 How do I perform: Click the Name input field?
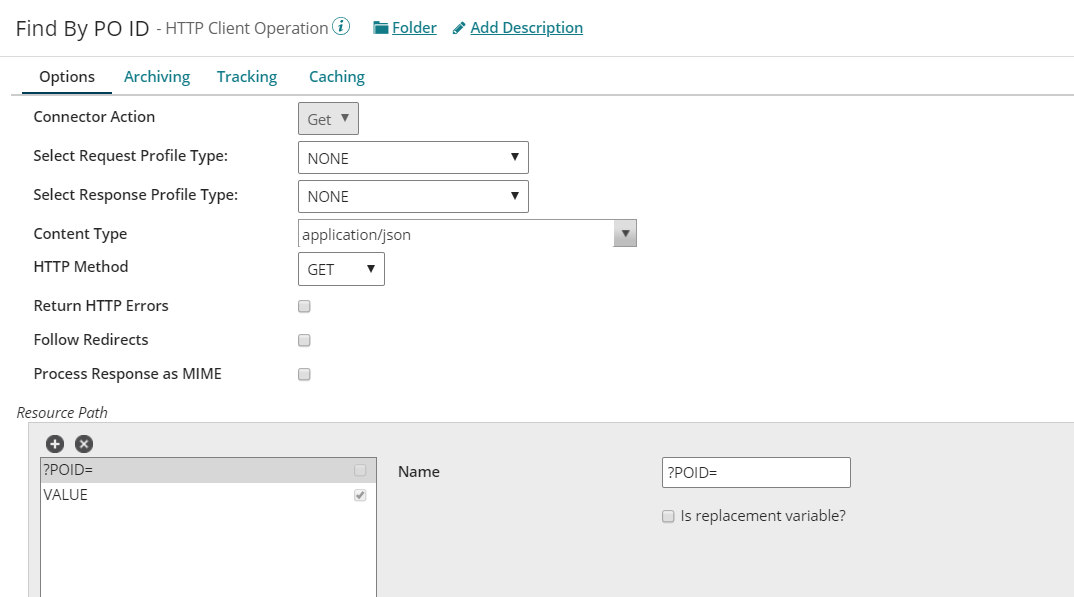[756, 472]
